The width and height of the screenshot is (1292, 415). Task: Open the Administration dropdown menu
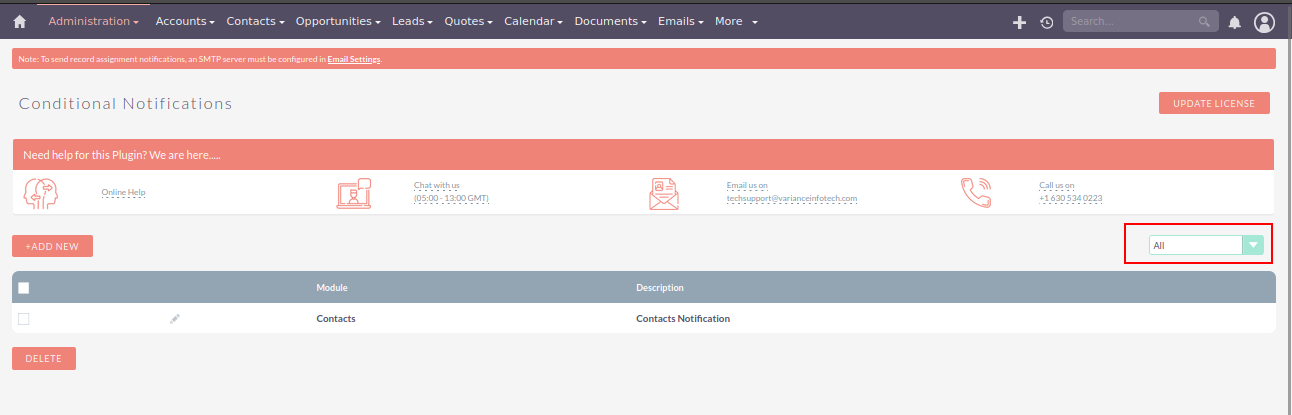click(93, 21)
